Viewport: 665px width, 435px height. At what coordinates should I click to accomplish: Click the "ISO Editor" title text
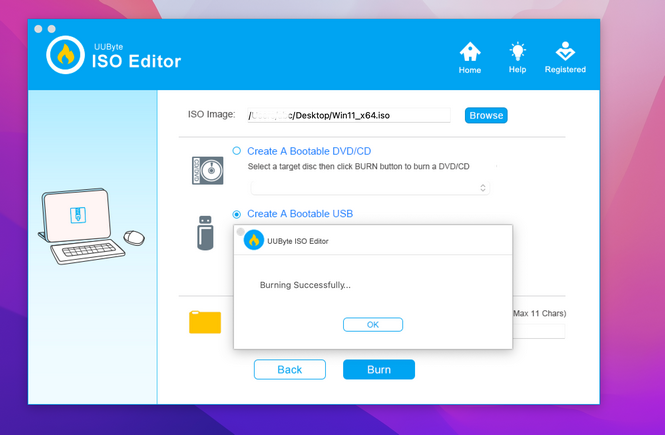(137, 61)
